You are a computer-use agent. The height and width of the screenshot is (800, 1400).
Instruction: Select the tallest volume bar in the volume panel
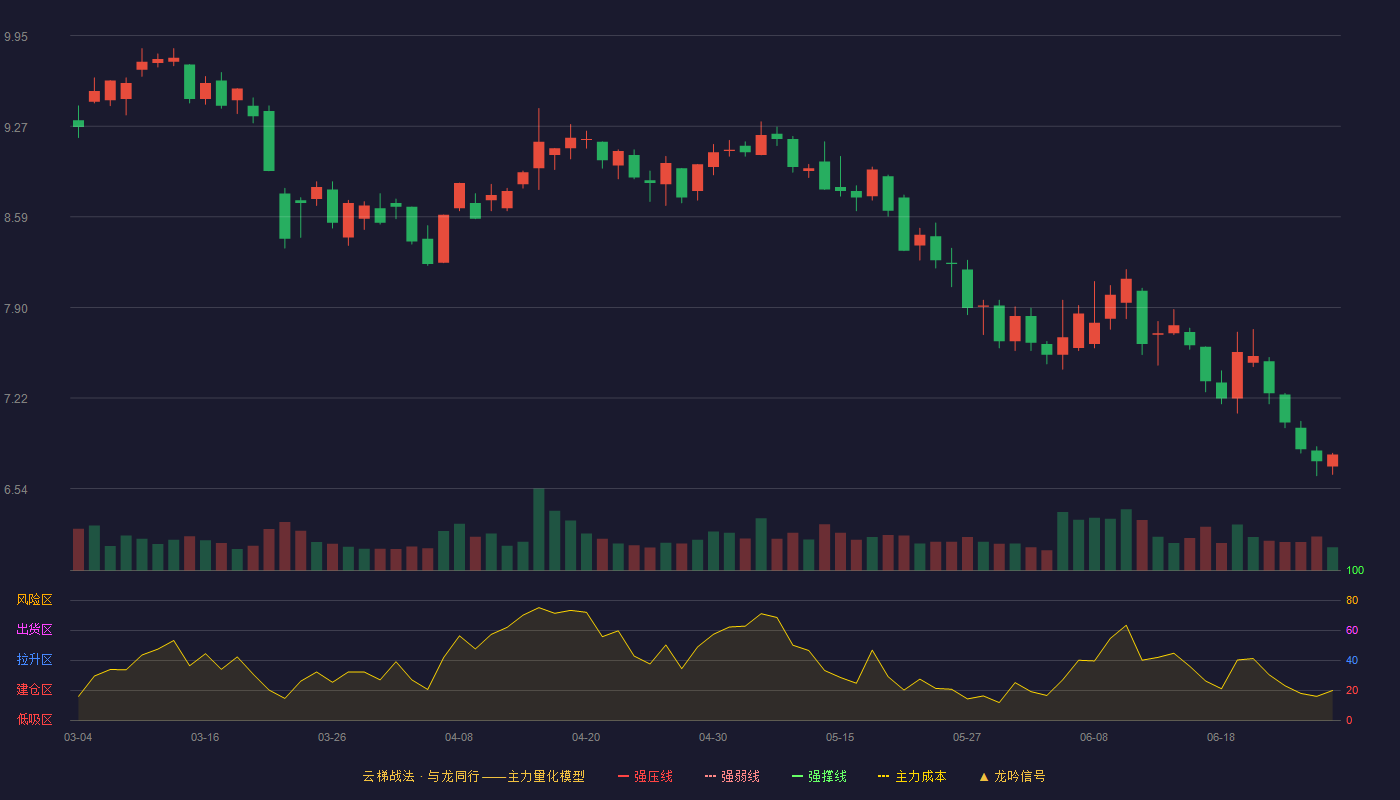tap(539, 529)
